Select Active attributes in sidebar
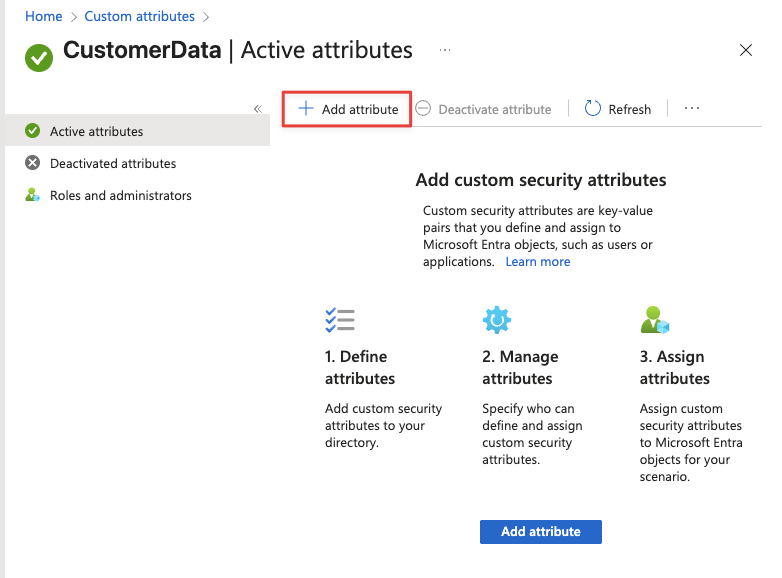 click(96, 131)
